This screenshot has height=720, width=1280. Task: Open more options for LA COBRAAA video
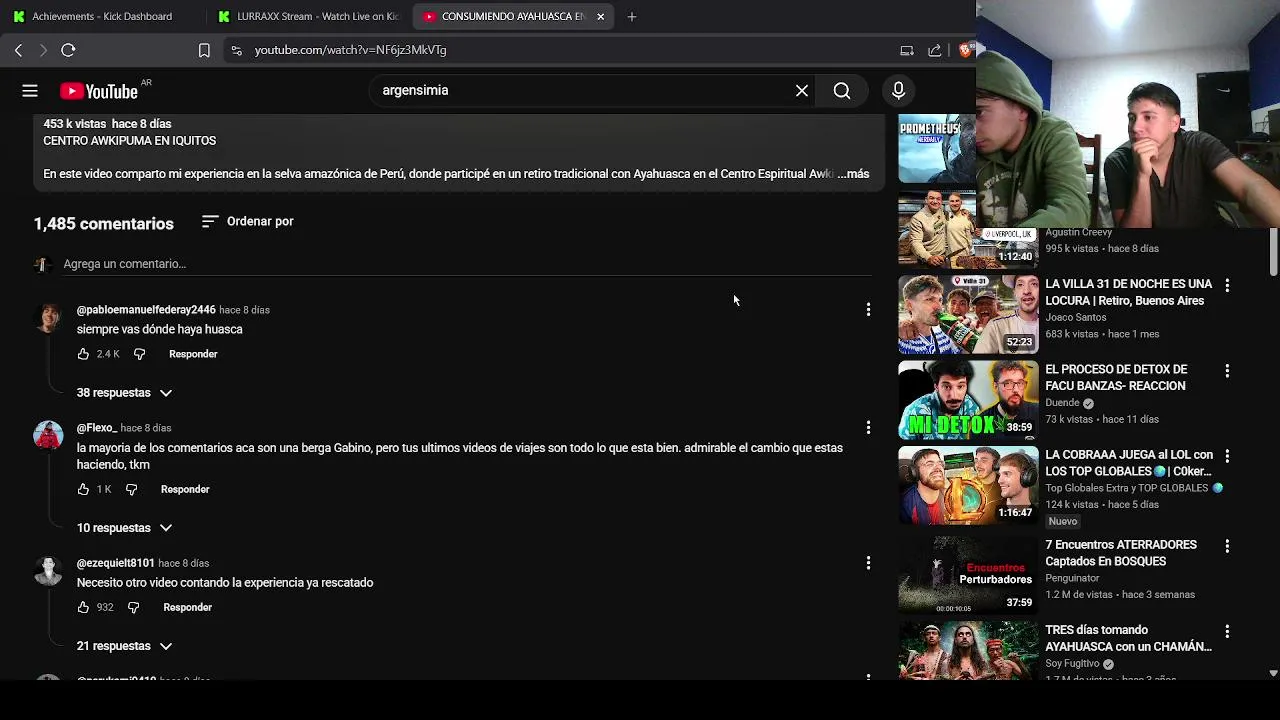coord(1227,456)
